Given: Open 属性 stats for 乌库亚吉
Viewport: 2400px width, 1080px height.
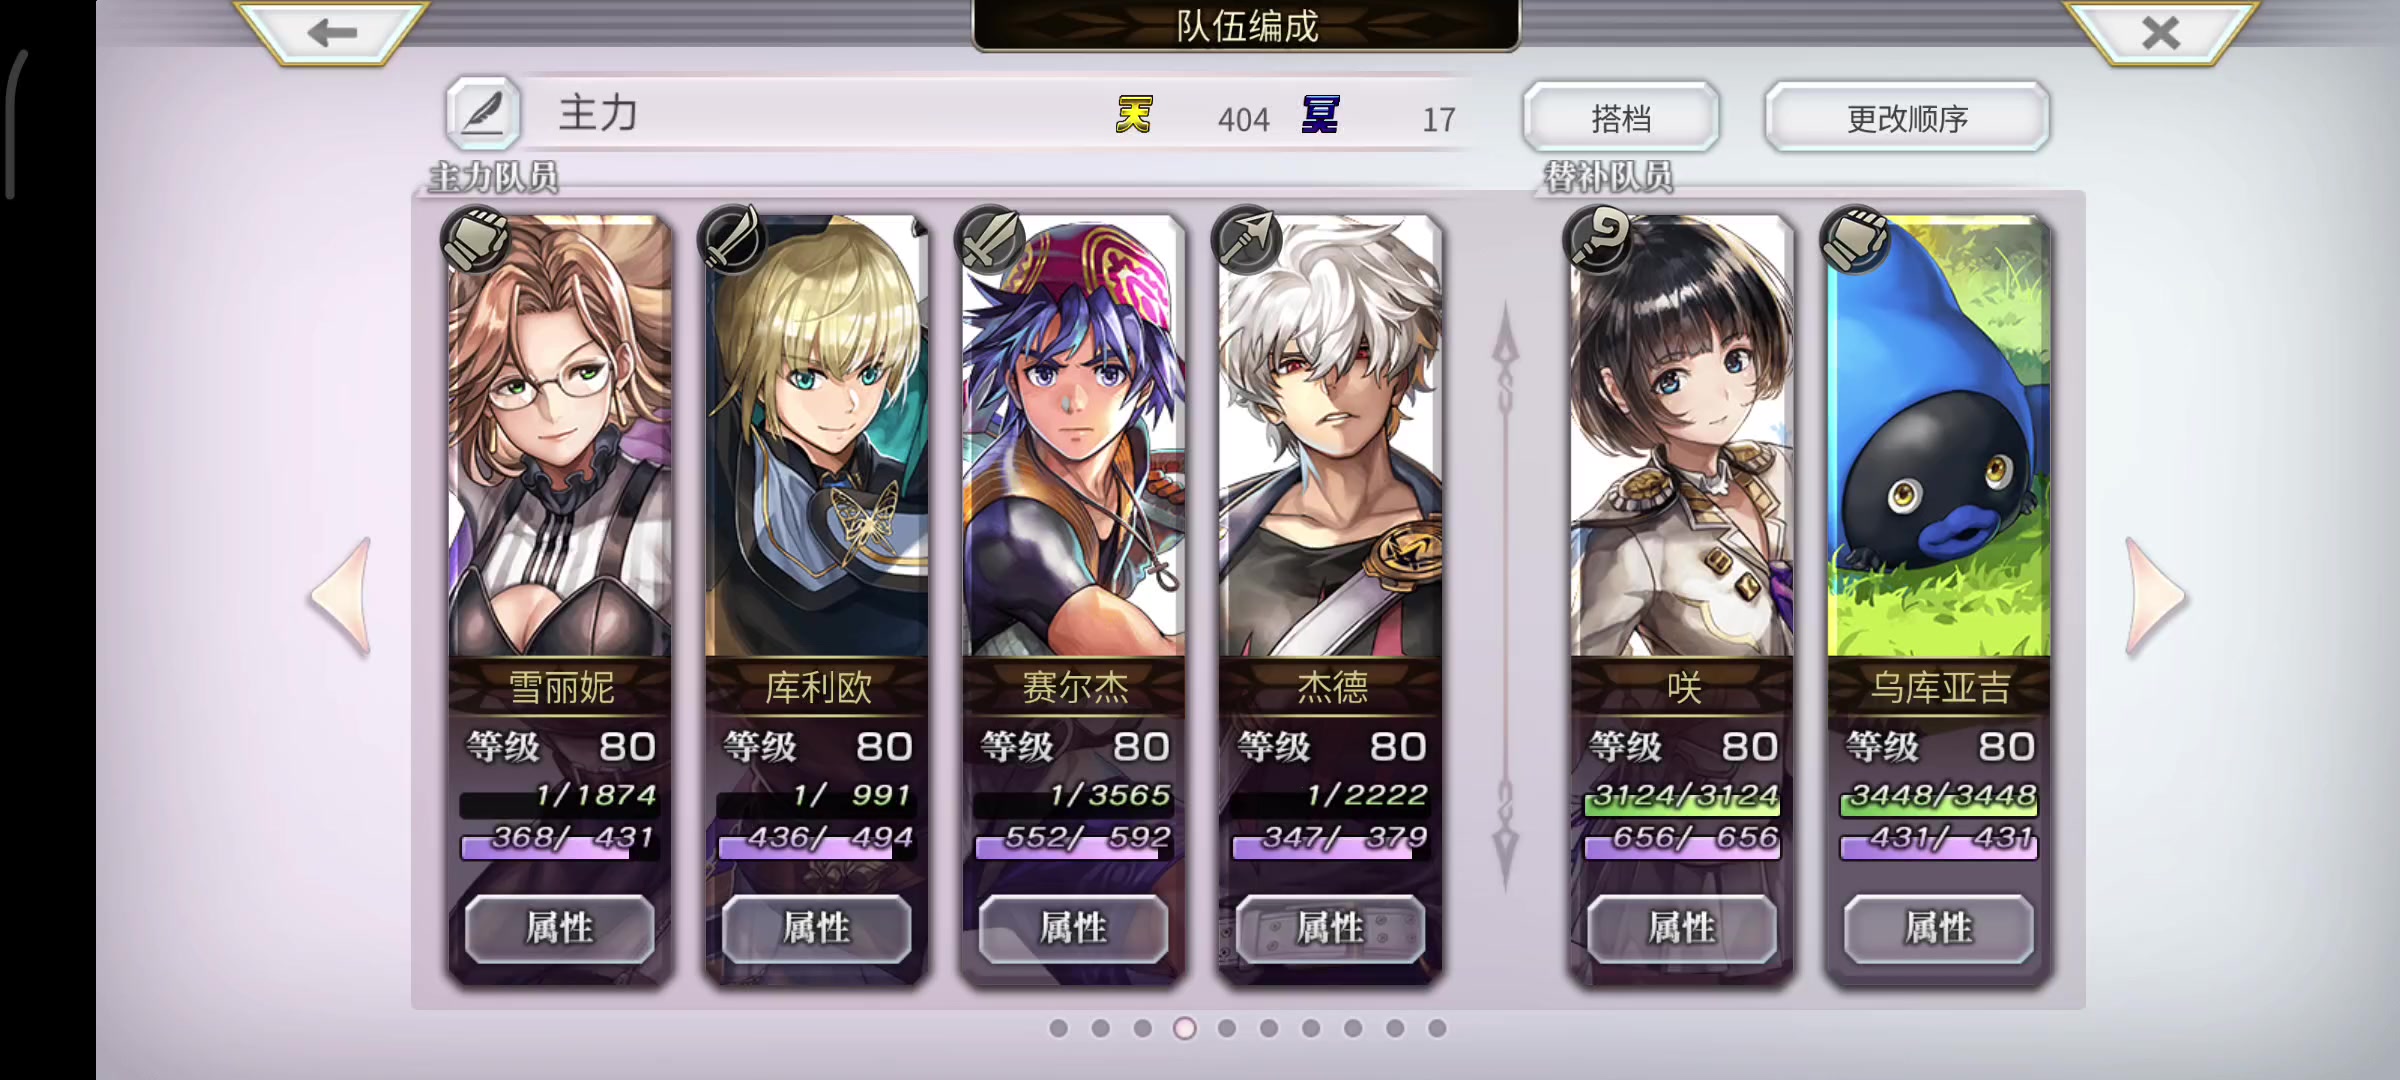Looking at the screenshot, I should 1939,929.
